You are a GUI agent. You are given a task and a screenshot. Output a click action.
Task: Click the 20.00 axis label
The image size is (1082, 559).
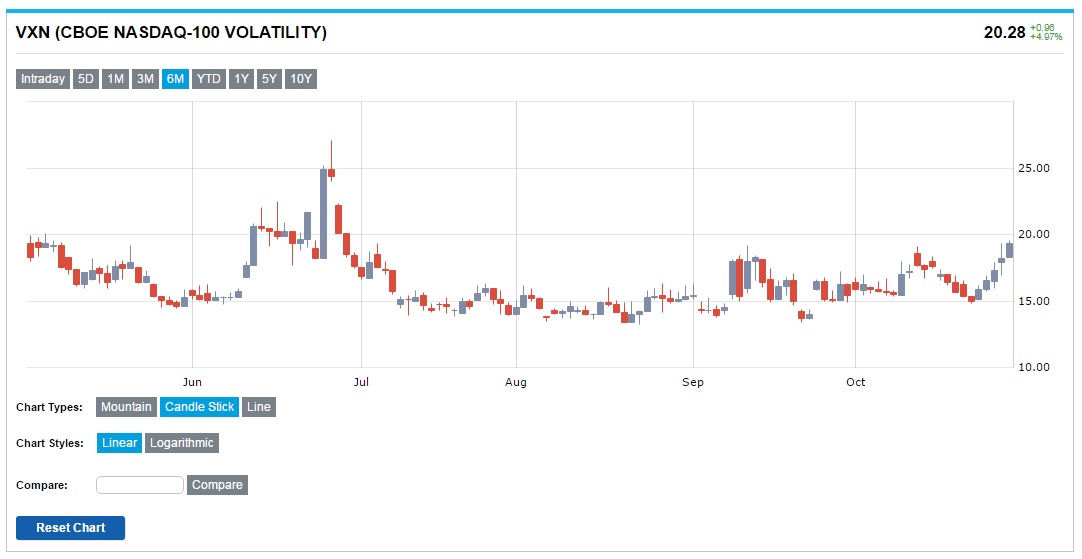click(1034, 235)
